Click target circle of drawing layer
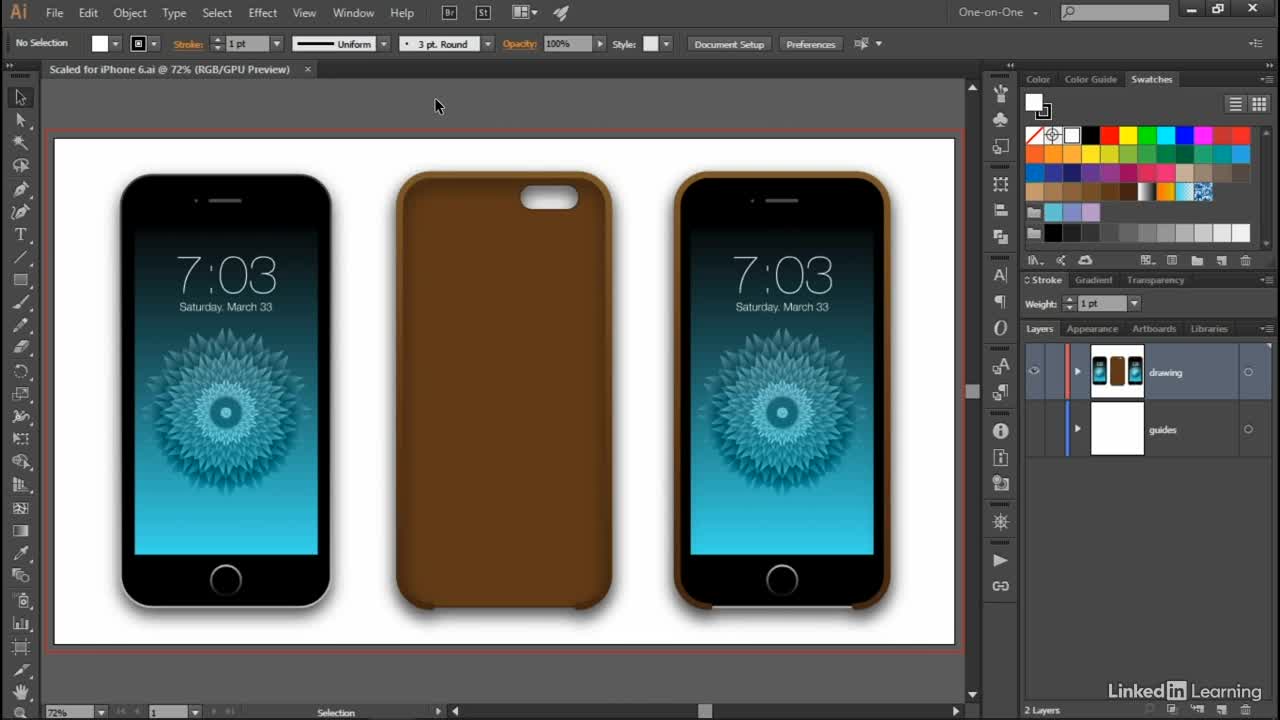Screen dimensions: 1280x720 (x=1248, y=372)
